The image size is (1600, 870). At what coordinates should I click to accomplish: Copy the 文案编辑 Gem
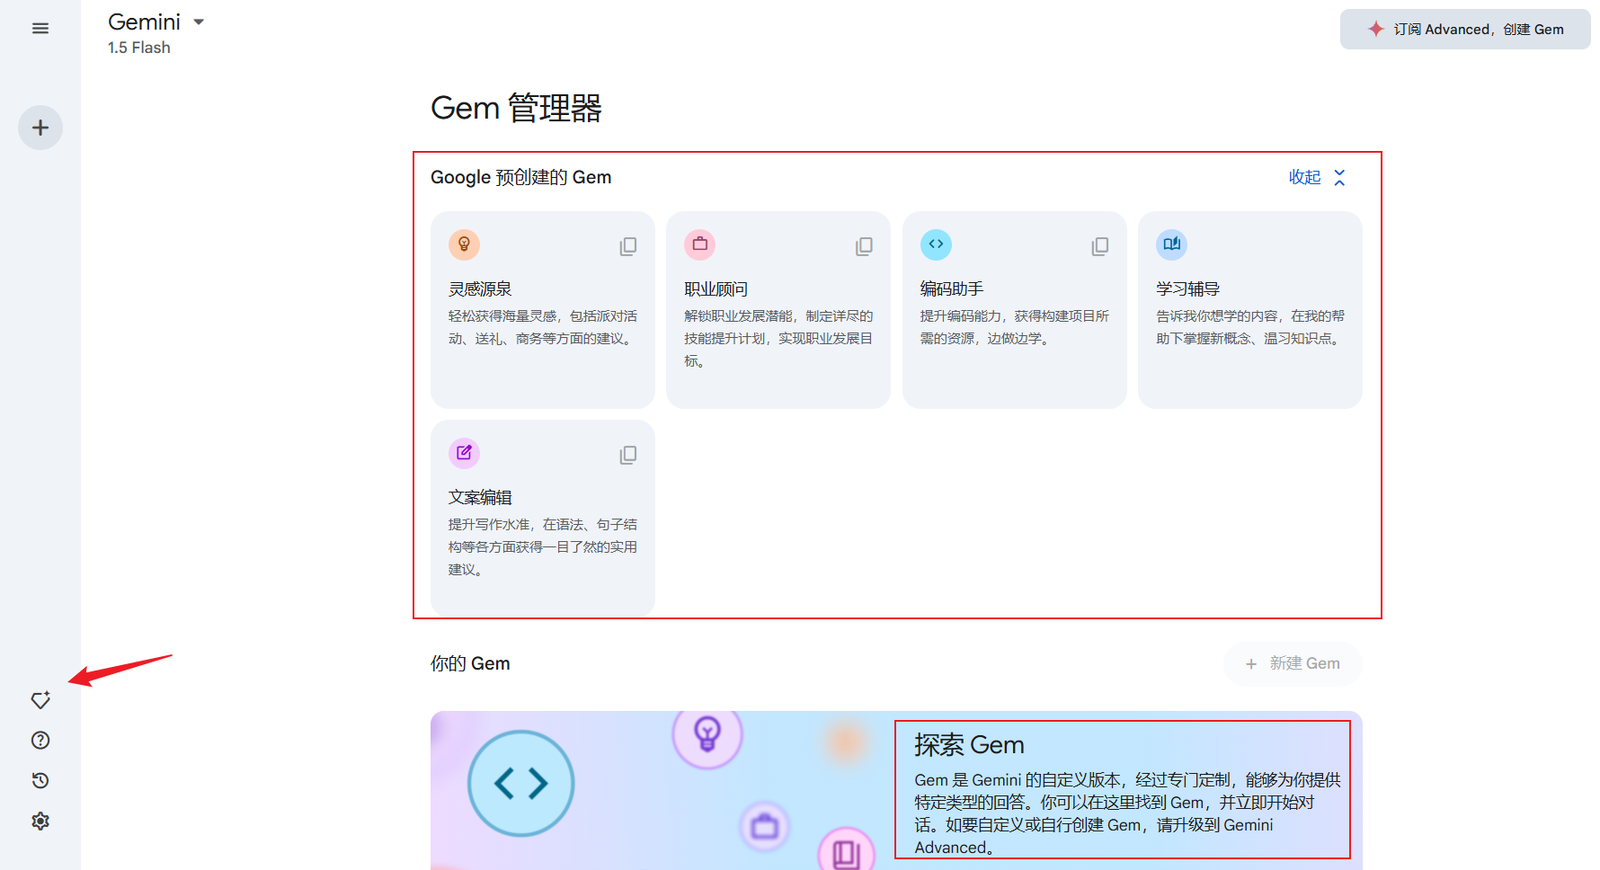click(x=628, y=455)
